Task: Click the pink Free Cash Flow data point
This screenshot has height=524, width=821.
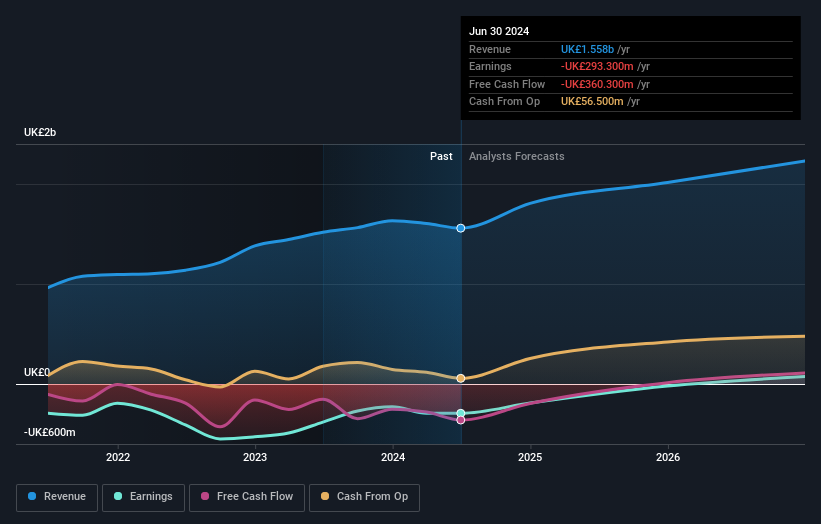Action: [461, 420]
